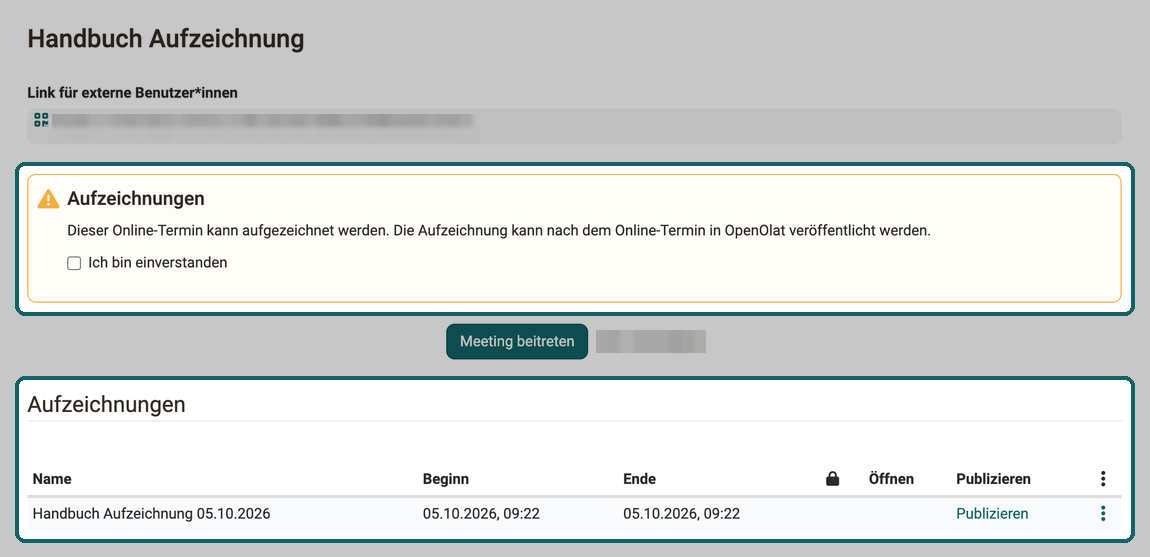The height and width of the screenshot is (557, 1150).
Task: Click the Publizieren link in the recording row
Action: [992, 514]
